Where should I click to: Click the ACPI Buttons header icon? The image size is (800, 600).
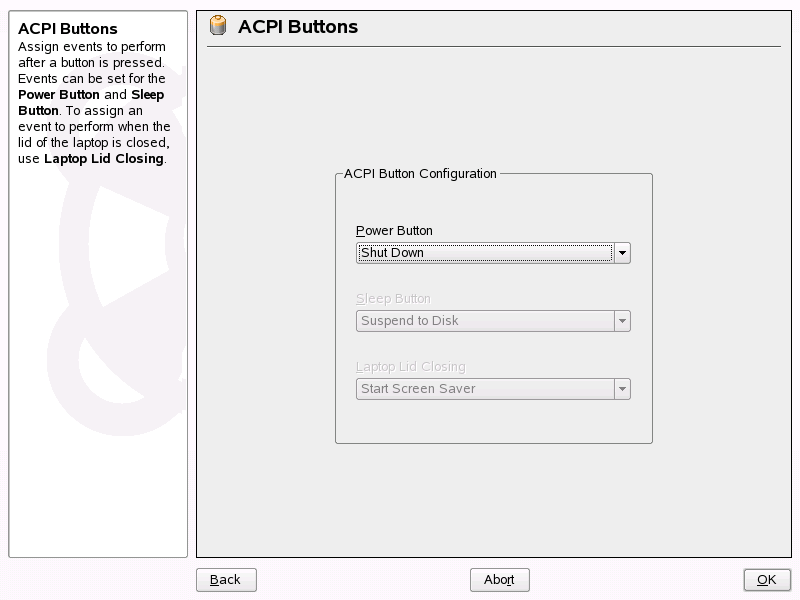(217, 26)
